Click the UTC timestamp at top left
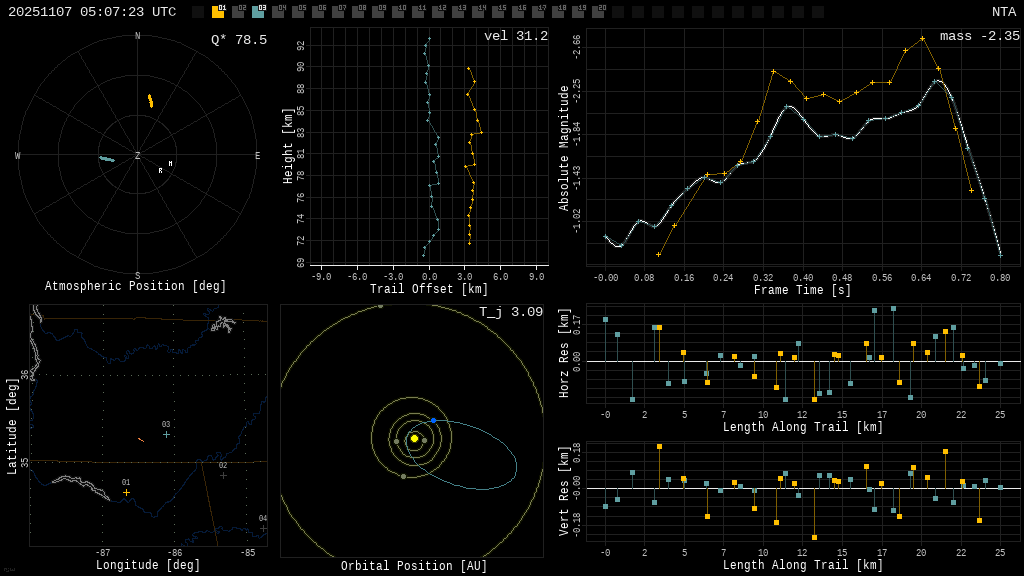Viewport: 1024px width, 576px height. pyautogui.click(x=92, y=12)
